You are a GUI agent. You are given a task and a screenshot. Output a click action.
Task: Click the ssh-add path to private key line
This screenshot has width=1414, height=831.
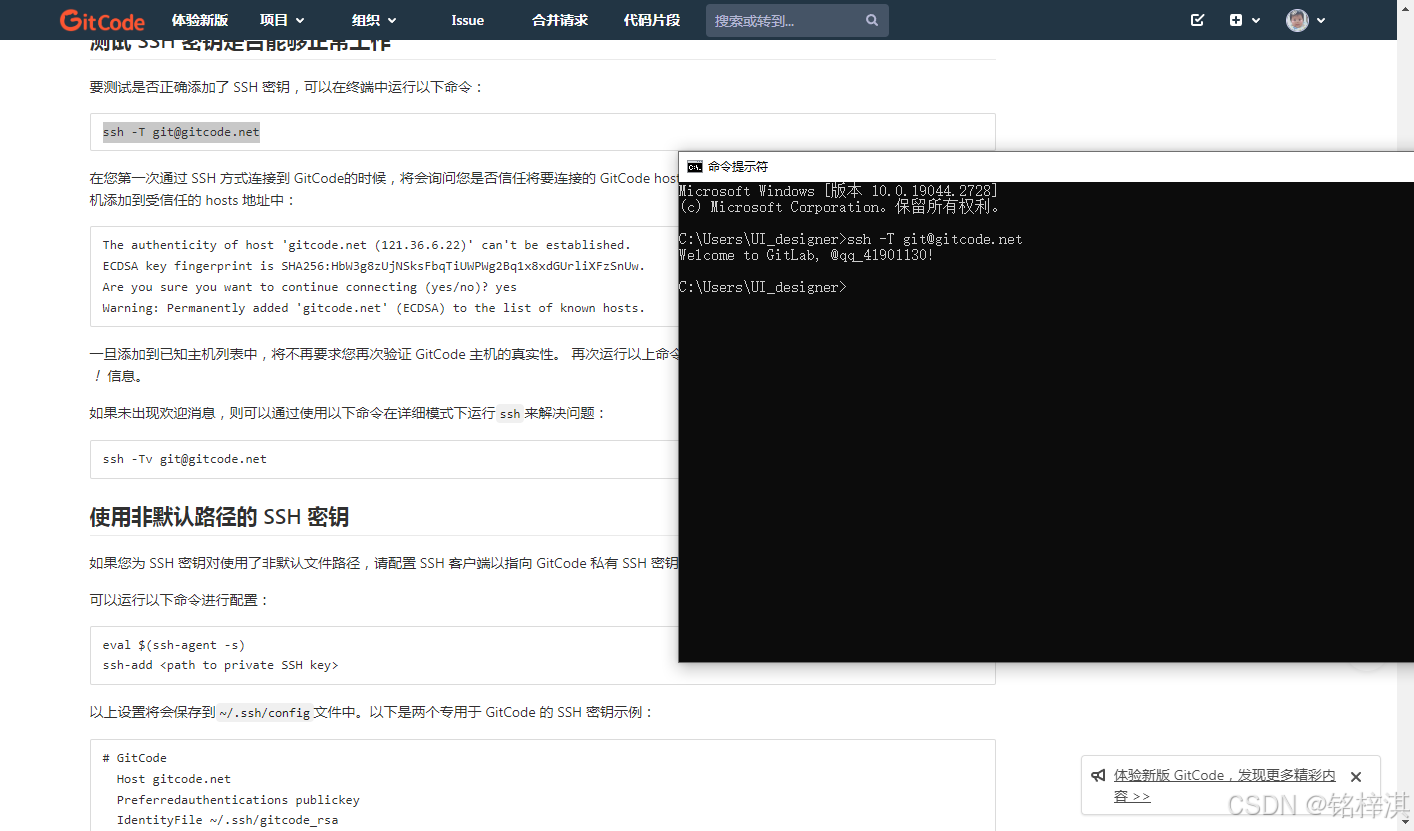coord(220,665)
